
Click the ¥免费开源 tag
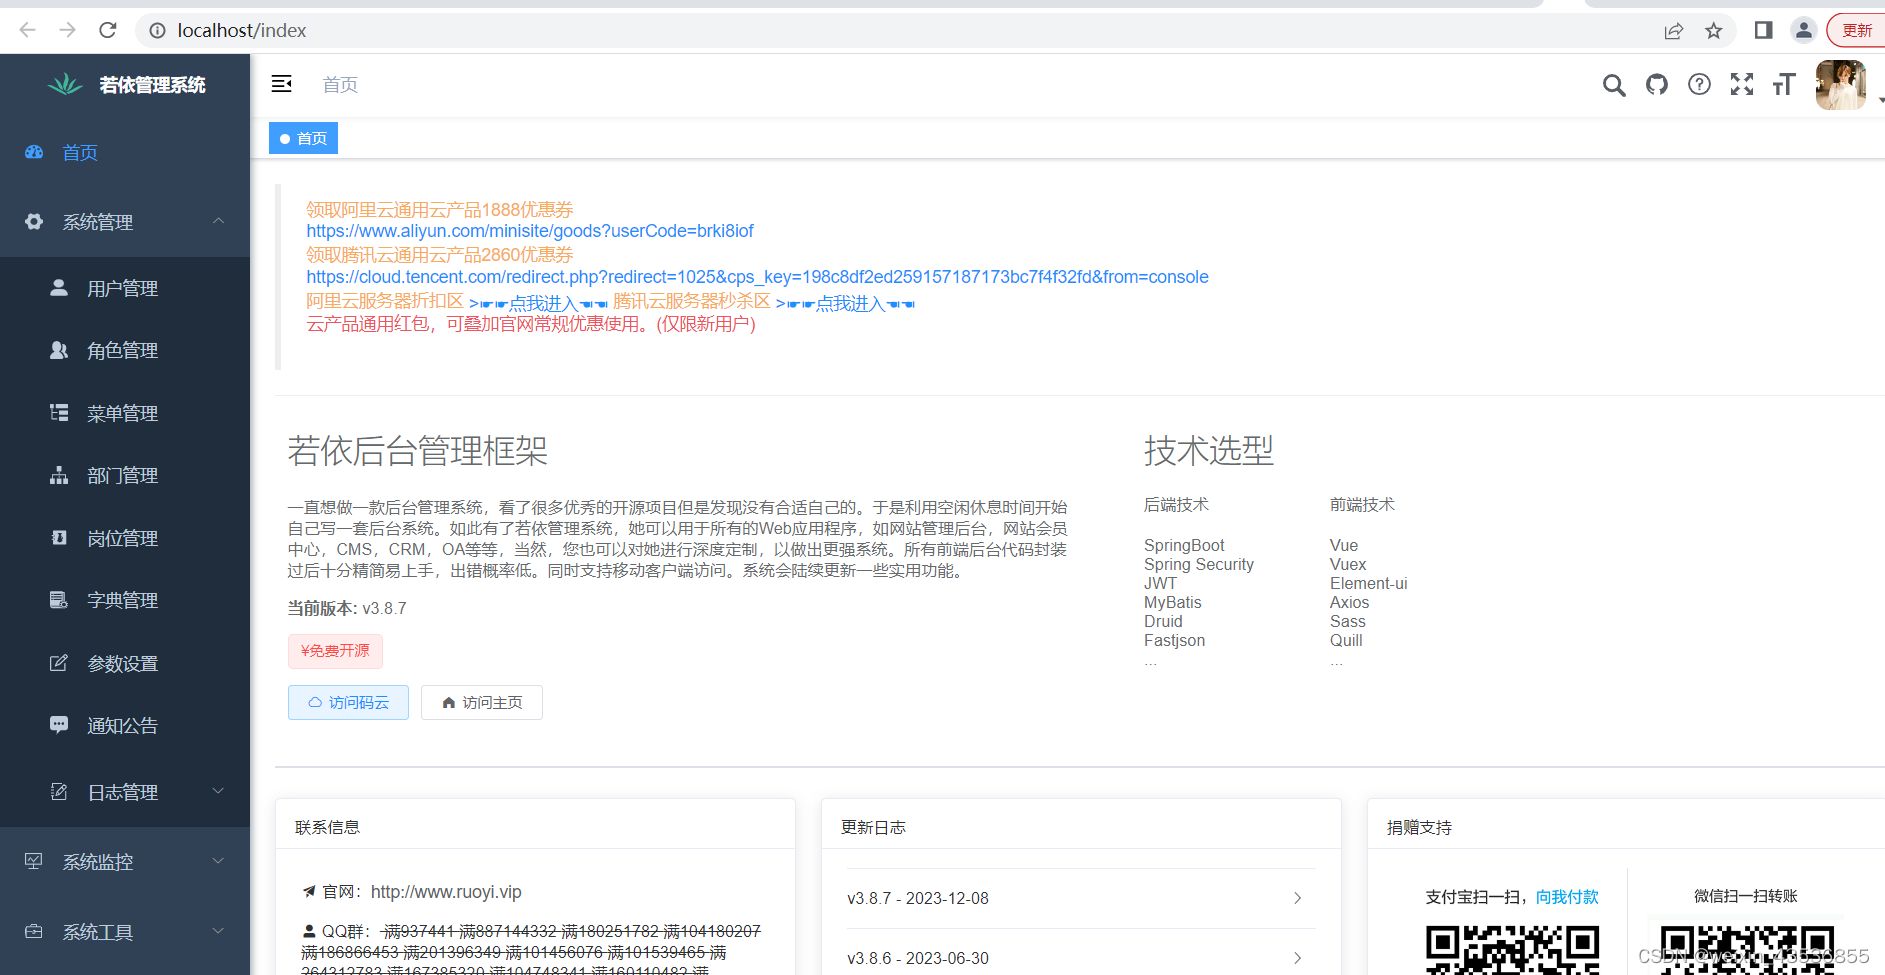[335, 651]
